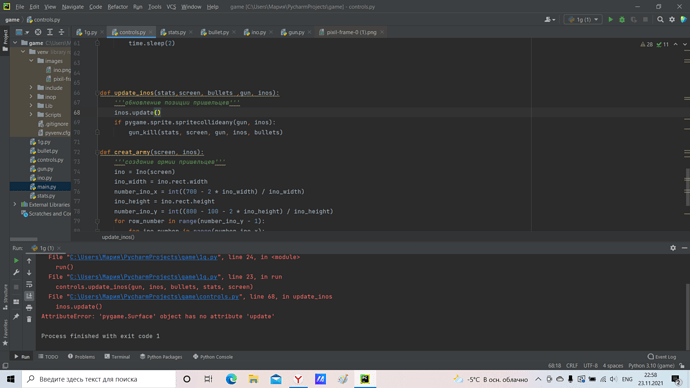The width and height of the screenshot is (690, 388).
Task: Pin the Run tab
Action: coord(16,317)
